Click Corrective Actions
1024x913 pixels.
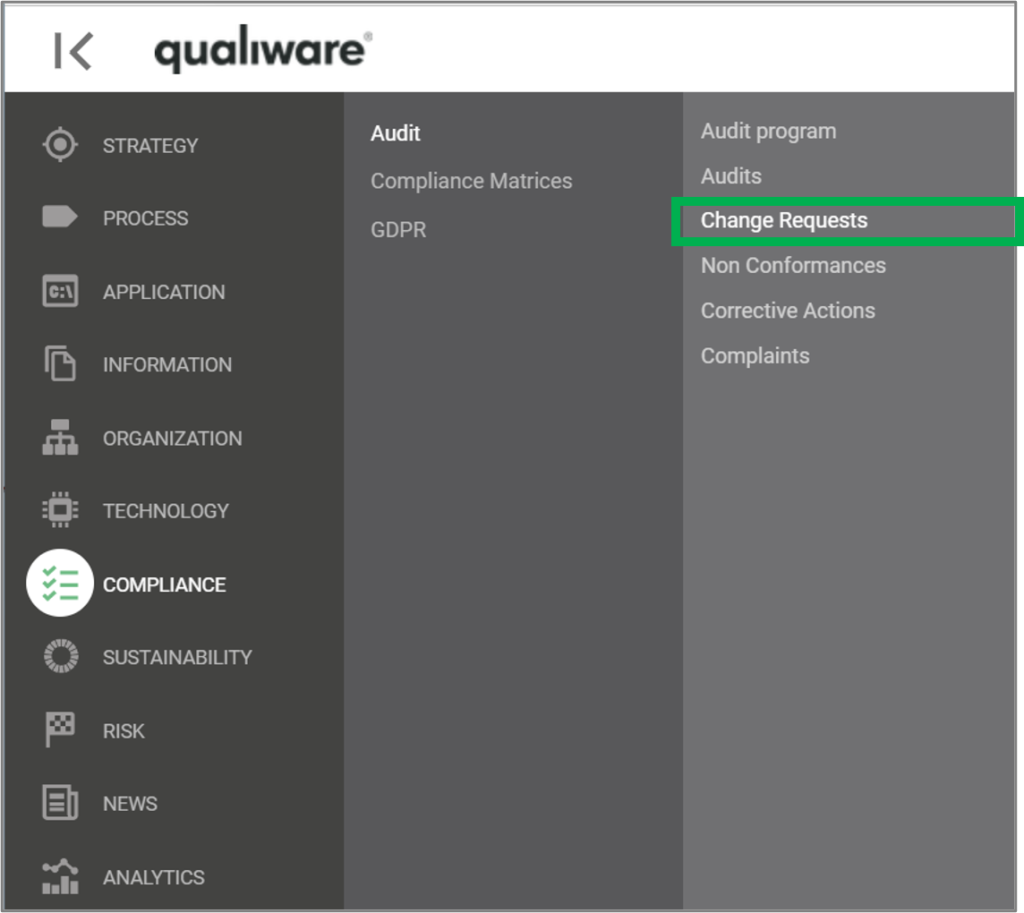click(x=787, y=310)
